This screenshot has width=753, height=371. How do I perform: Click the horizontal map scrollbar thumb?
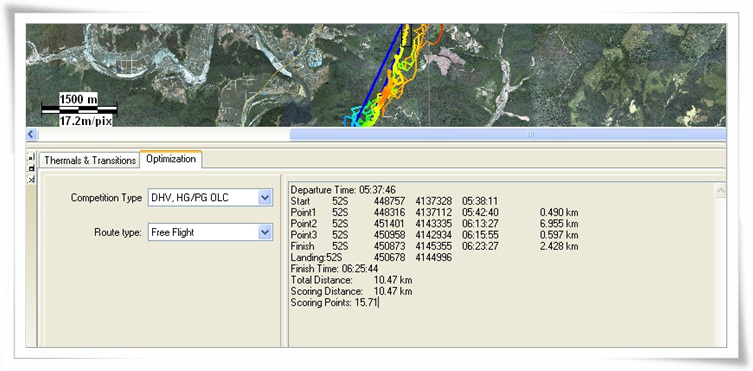[508, 134]
